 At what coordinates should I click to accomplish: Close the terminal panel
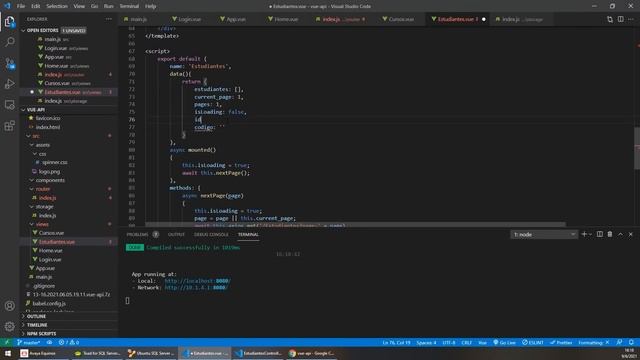631,234
